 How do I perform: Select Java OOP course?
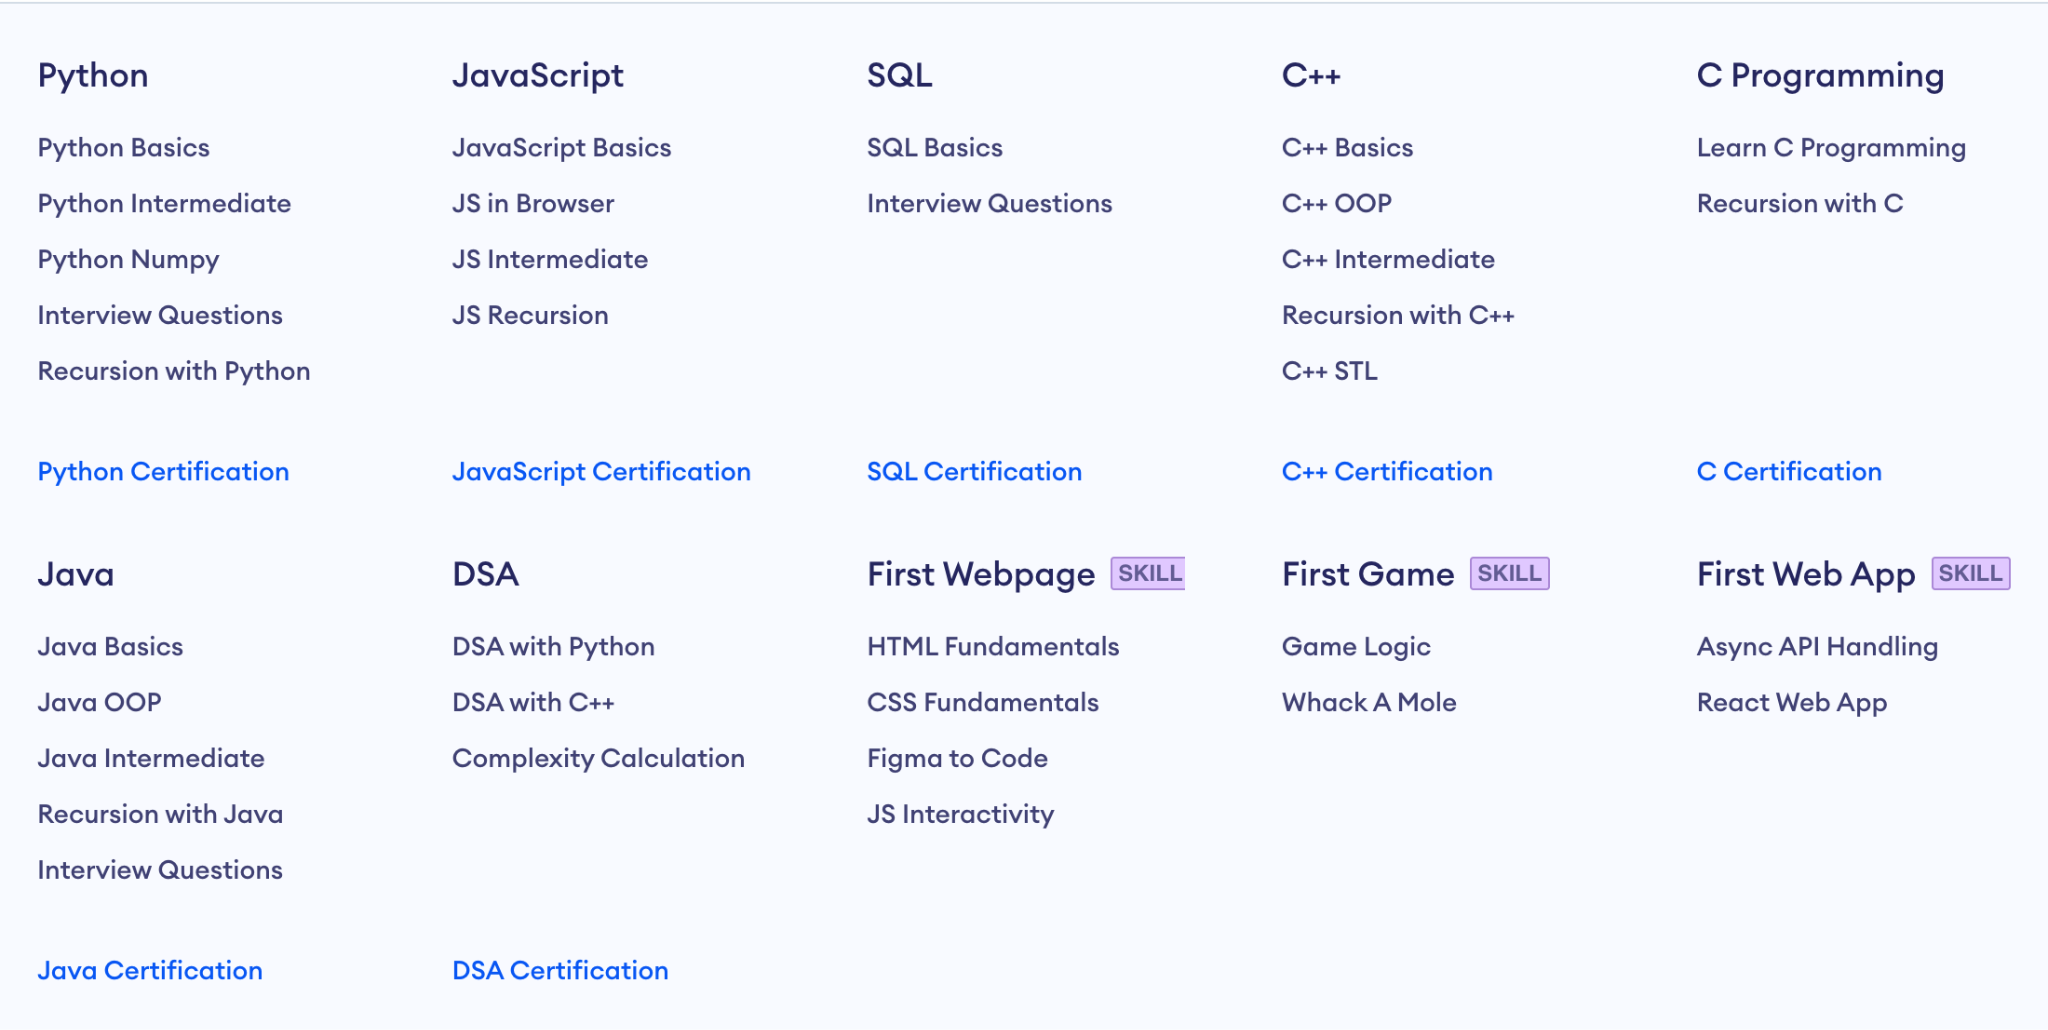[99, 702]
